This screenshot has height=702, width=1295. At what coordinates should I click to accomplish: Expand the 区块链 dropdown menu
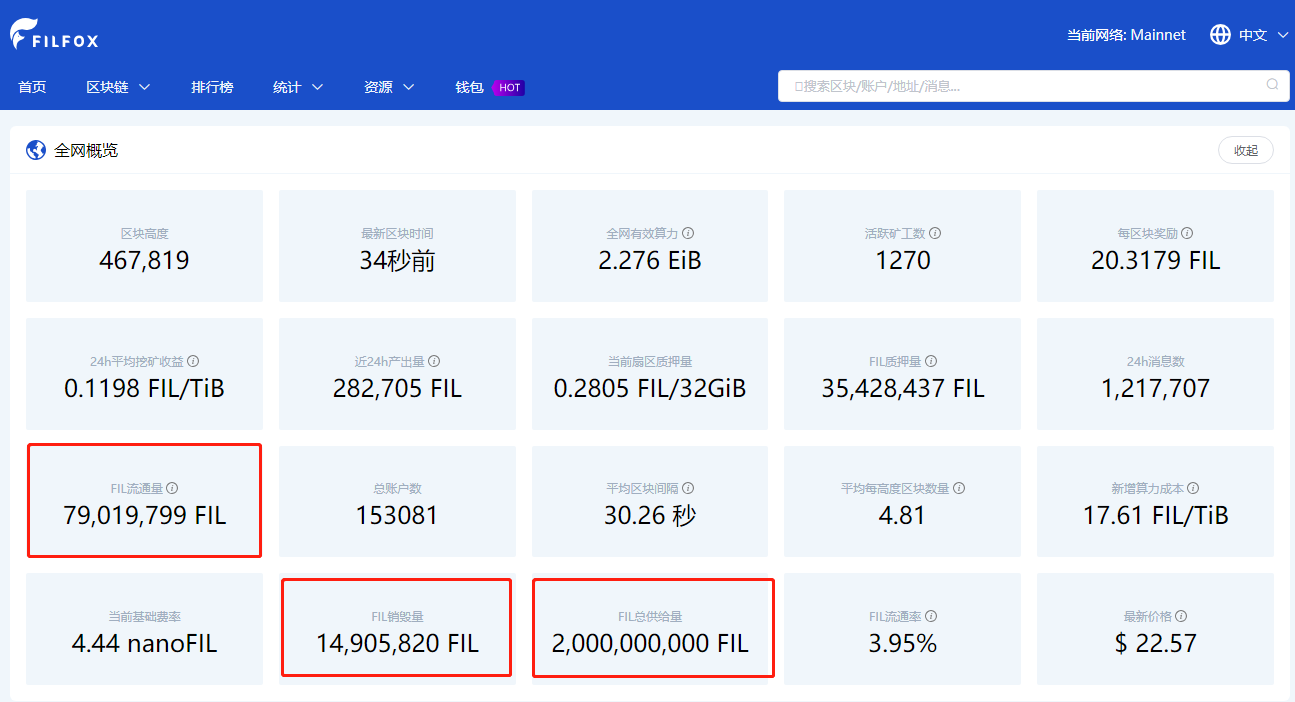[x=118, y=87]
